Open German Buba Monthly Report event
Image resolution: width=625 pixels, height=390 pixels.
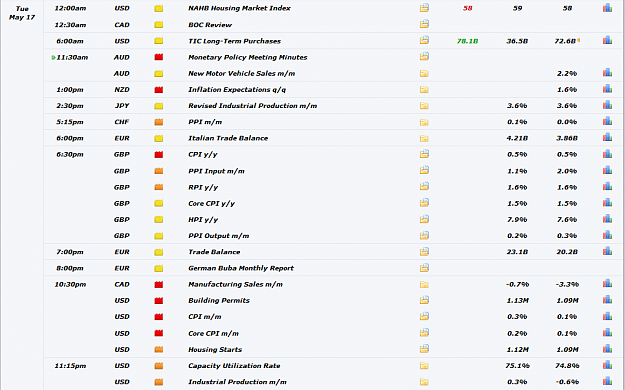click(241, 268)
